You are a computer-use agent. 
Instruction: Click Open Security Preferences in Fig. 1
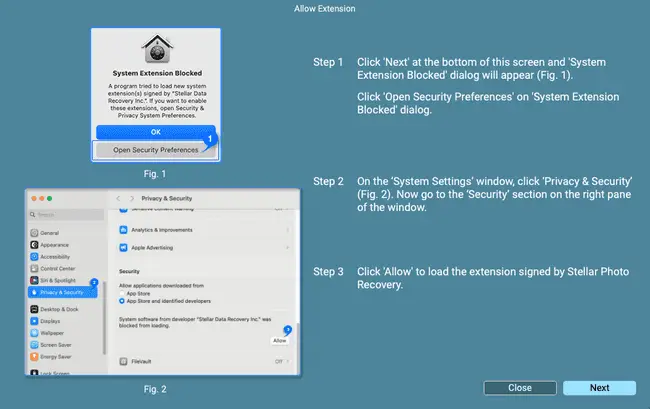[155, 150]
